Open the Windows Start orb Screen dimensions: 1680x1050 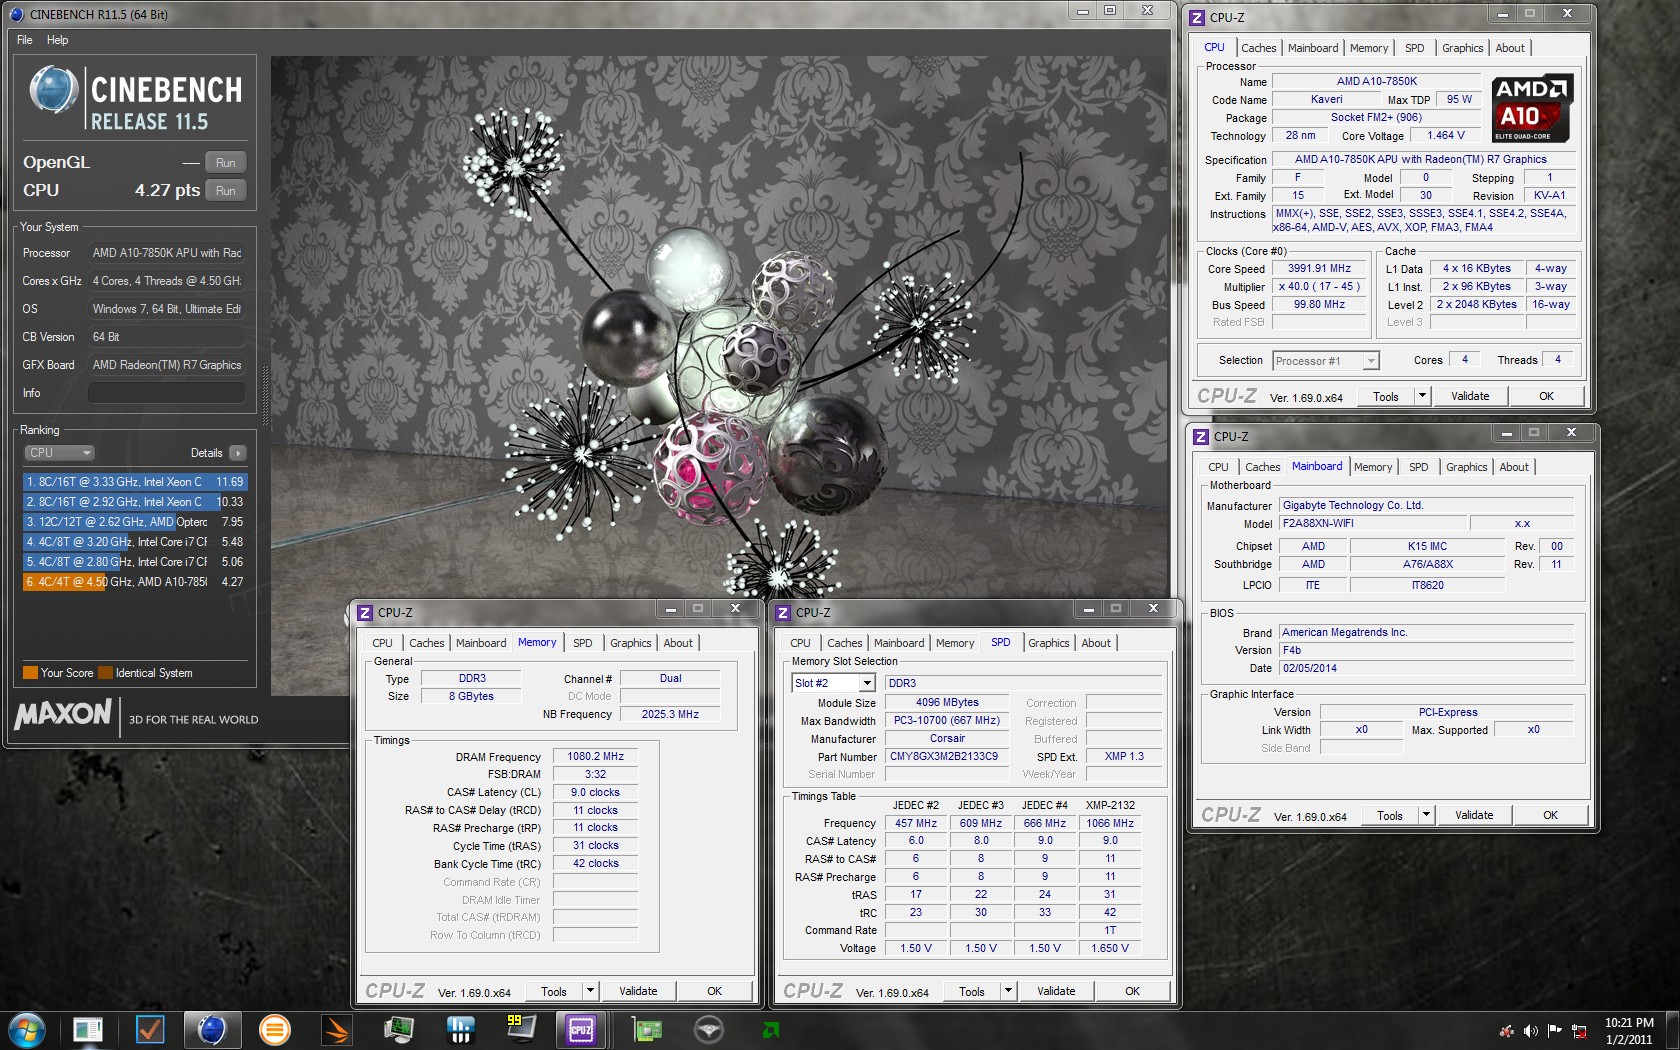click(x=27, y=1029)
